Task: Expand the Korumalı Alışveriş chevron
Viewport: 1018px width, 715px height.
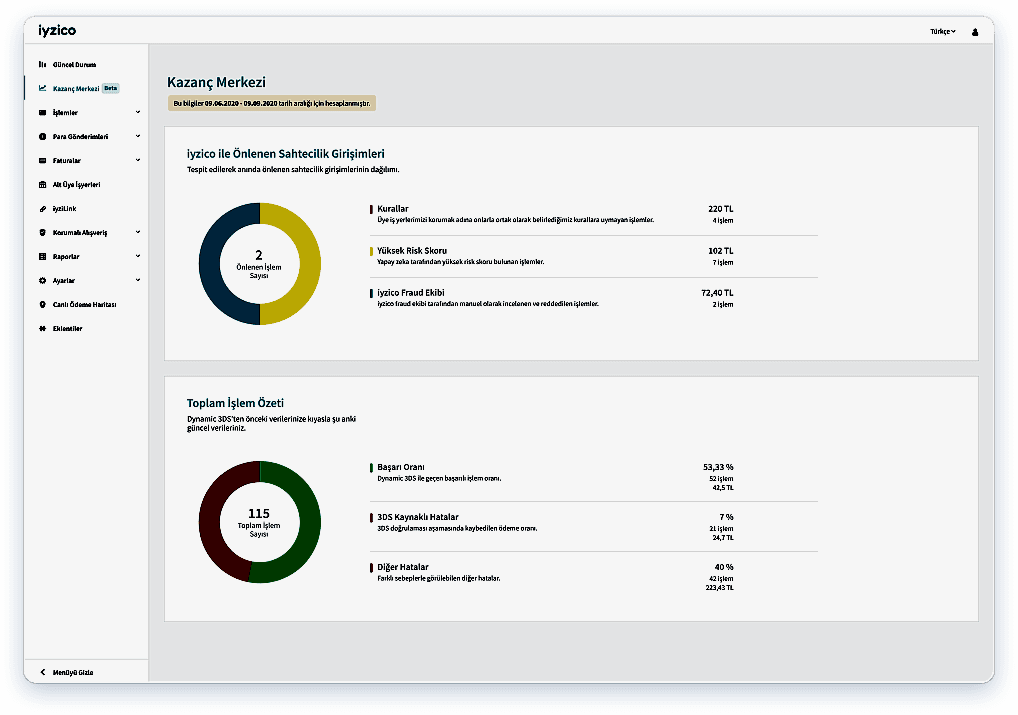Action: [138, 232]
